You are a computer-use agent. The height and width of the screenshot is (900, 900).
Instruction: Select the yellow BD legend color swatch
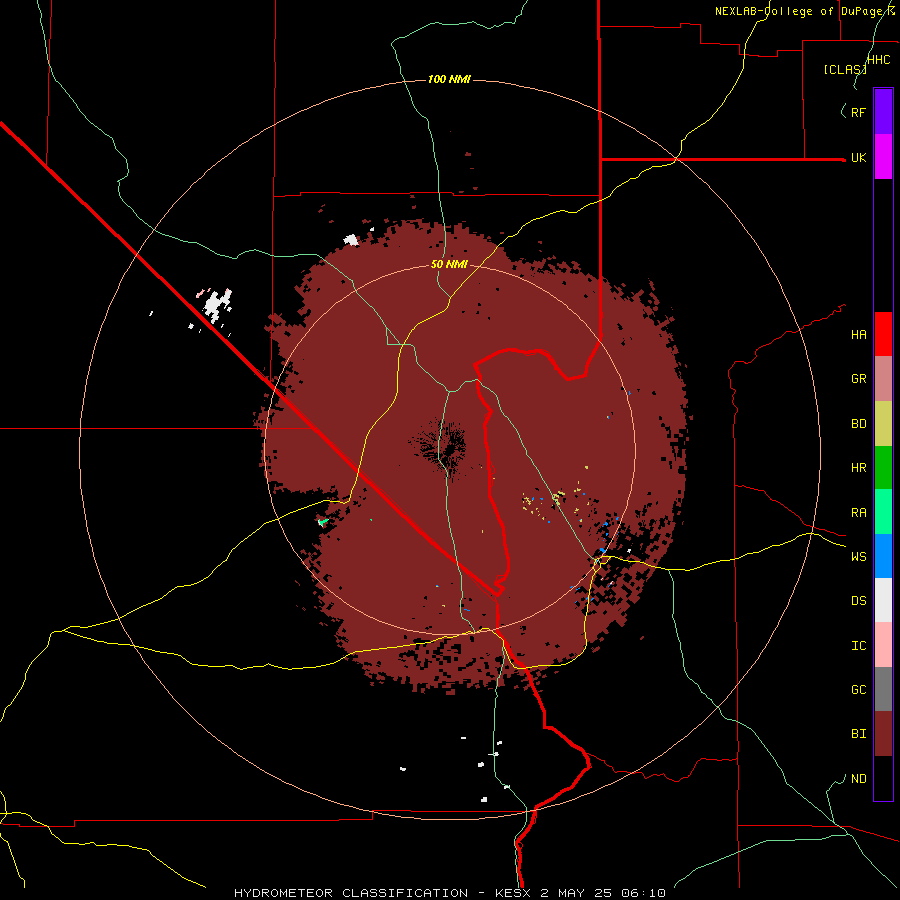[883, 424]
